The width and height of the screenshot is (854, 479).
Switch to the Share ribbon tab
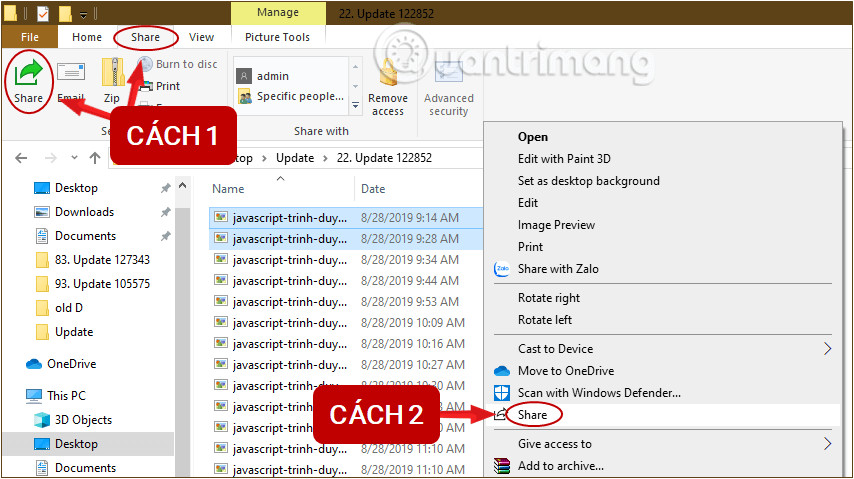click(145, 37)
